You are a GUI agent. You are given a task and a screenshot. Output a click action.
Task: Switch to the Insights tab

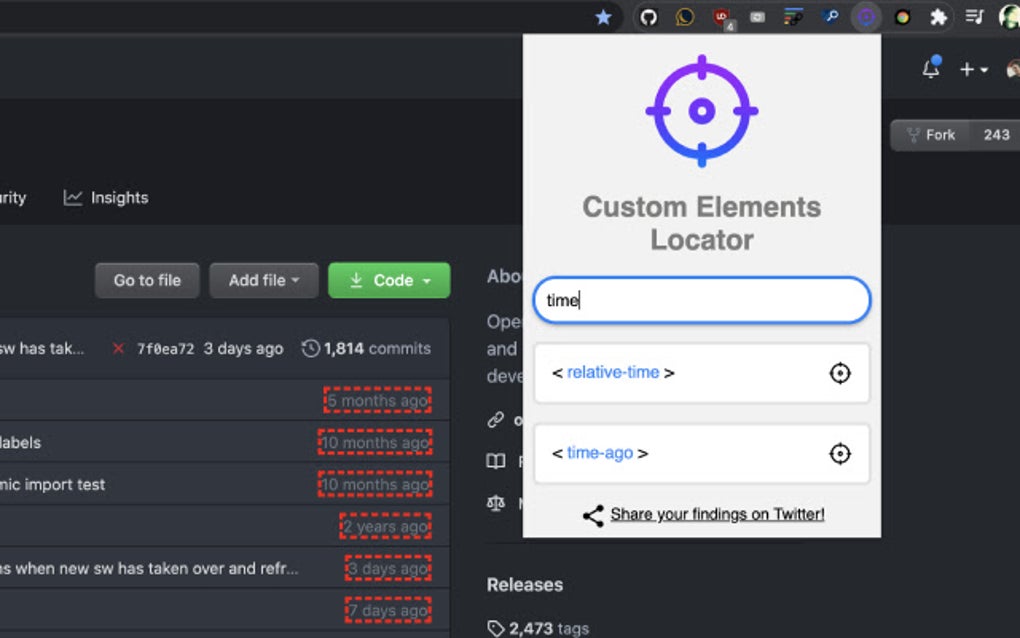click(x=105, y=197)
